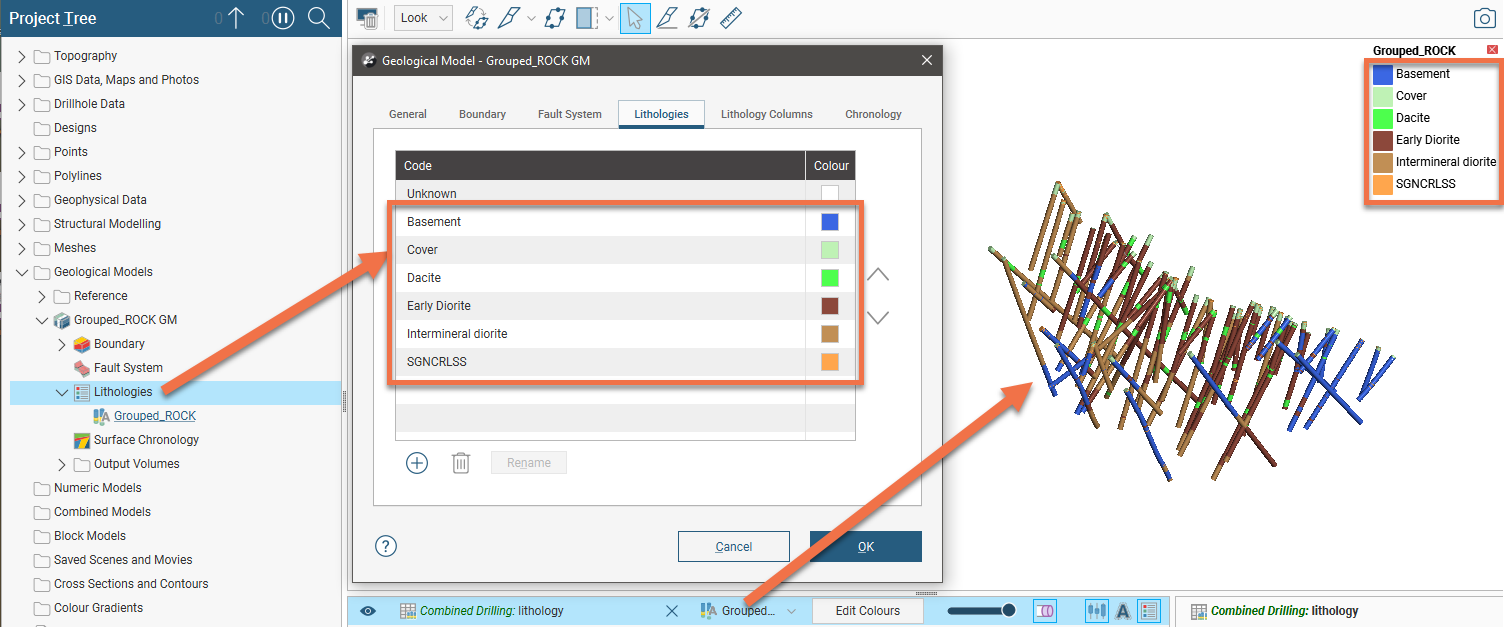Screen dimensions: 1504x627
Task: Select the Intermineral diorite row
Action: click(625, 334)
